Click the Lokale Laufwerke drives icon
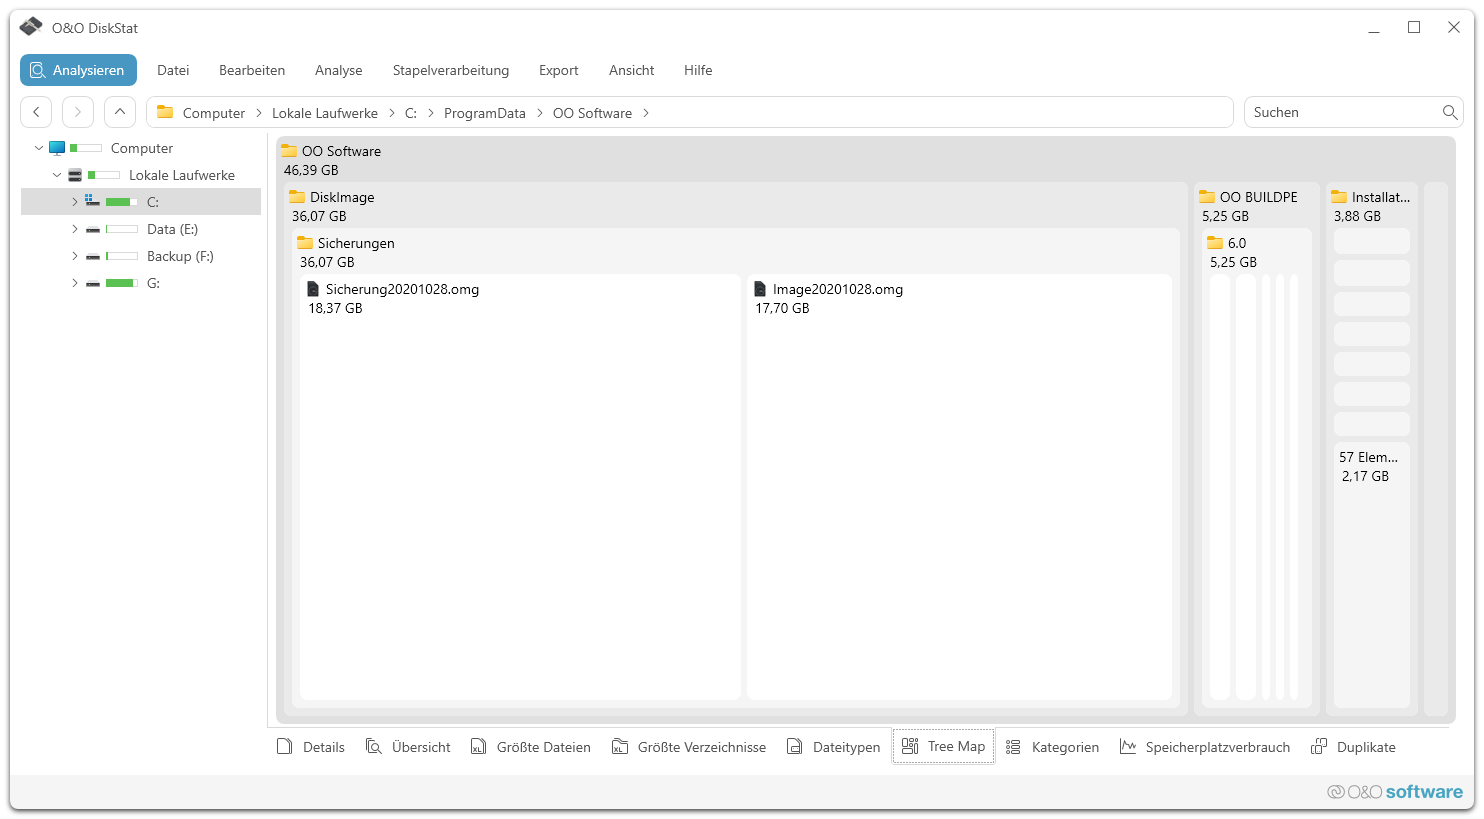 pos(75,175)
